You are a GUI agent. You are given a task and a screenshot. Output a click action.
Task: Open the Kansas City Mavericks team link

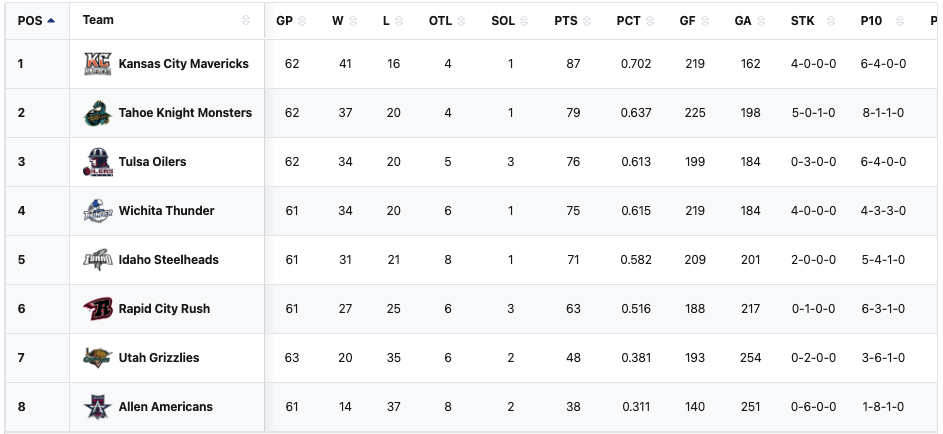point(183,64)
